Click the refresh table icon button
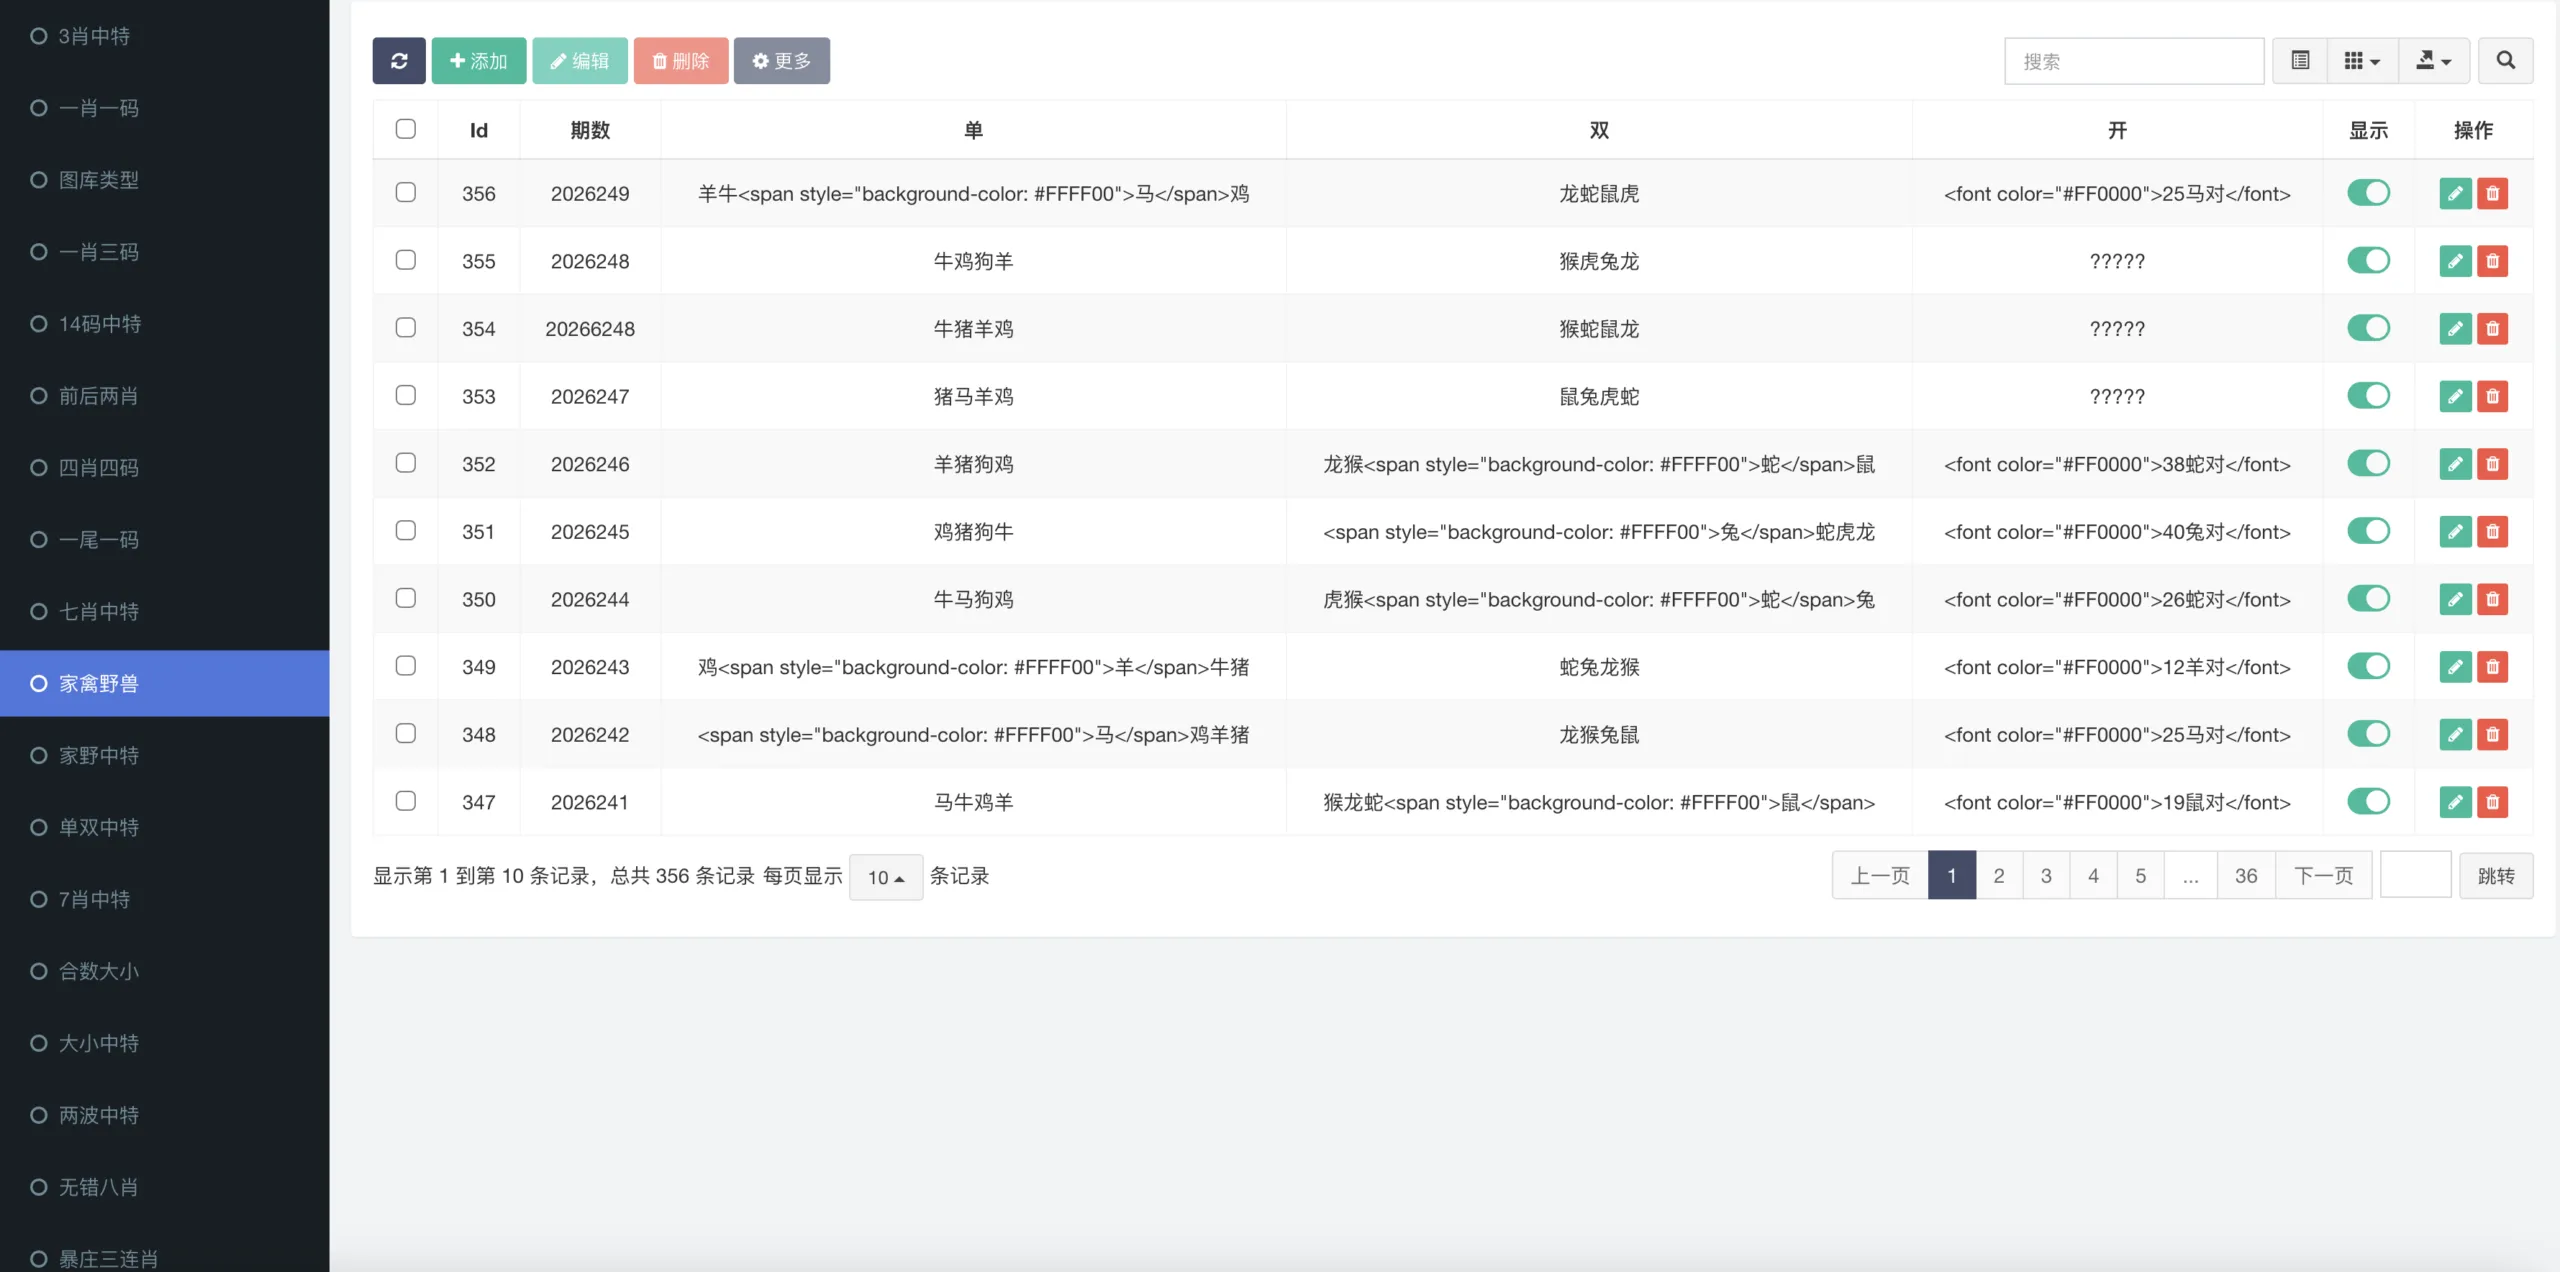This screenshot has width=2560, height=1272. coord(399,61)
